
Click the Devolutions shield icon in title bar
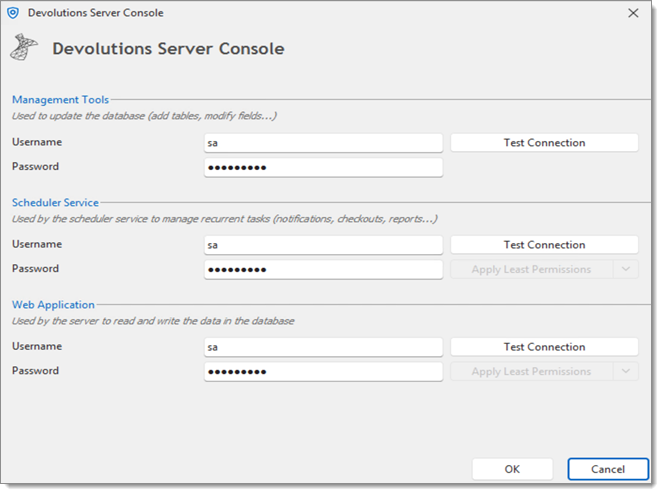click(x=13, y=13)
